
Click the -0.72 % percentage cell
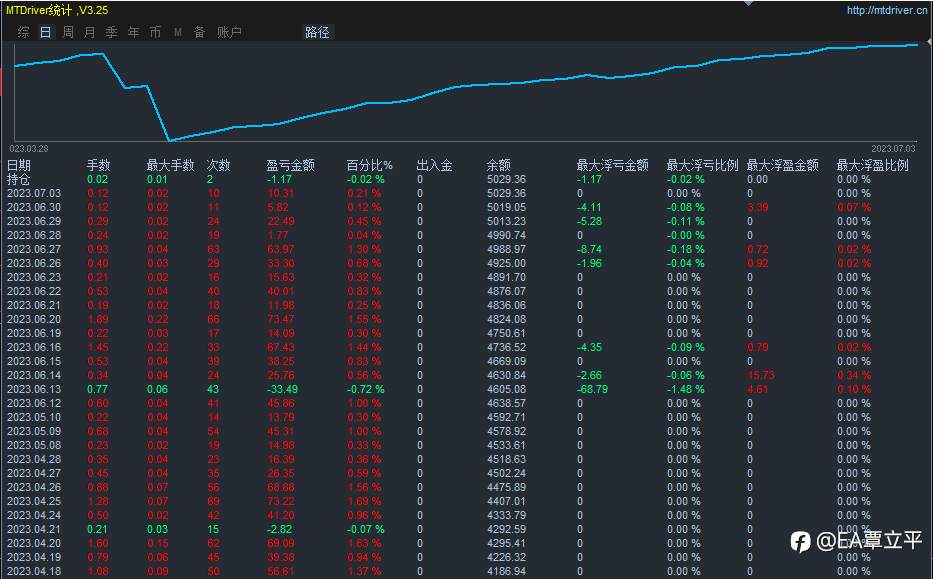click(365, 389)
